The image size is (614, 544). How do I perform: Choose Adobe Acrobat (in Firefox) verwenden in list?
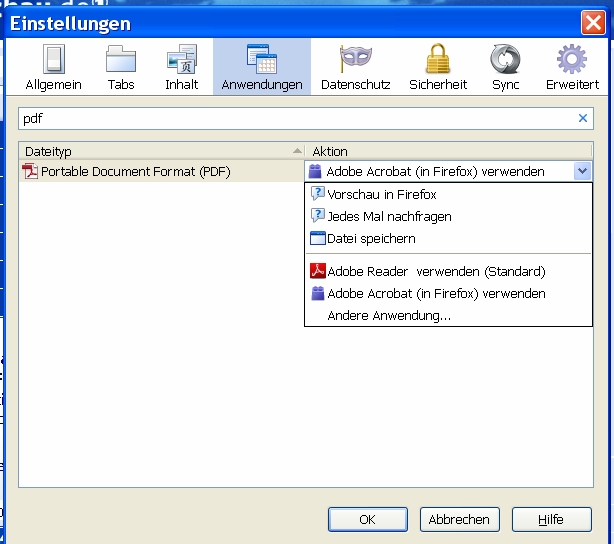[448, 293]
